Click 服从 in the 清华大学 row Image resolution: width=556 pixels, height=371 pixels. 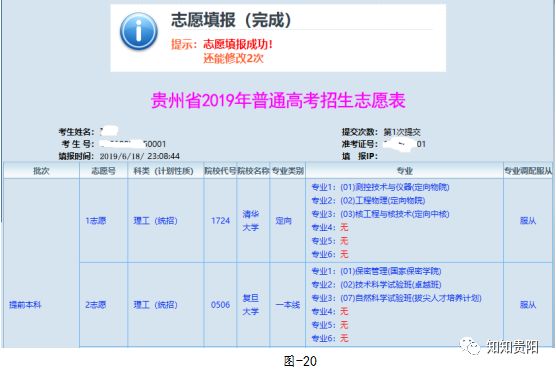pos(528,221)
